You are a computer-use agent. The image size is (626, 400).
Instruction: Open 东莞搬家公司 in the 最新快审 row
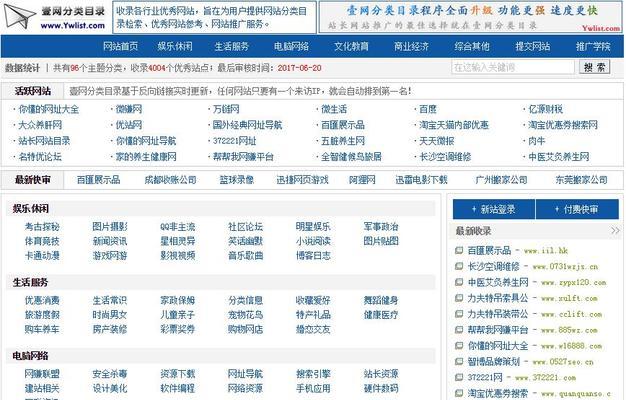click(x=581, y=180)
